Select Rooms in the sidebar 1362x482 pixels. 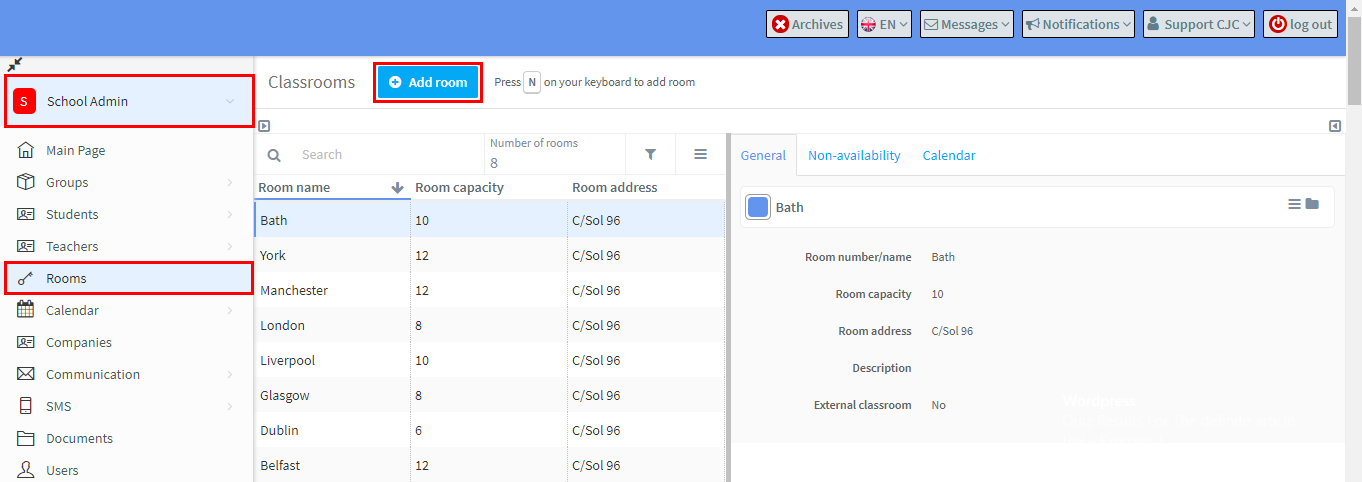(x=129, y=278)
